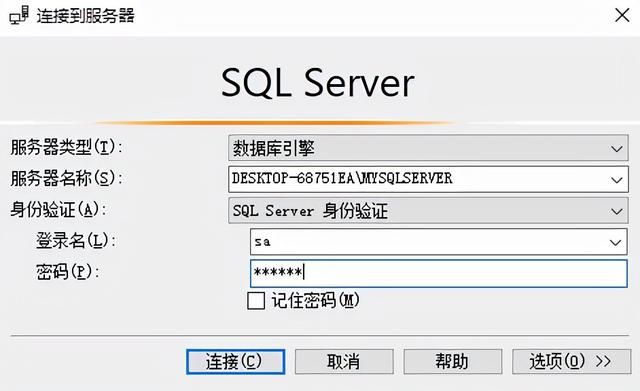
Task: Open 帮助 button
Action: coord(453,362)
